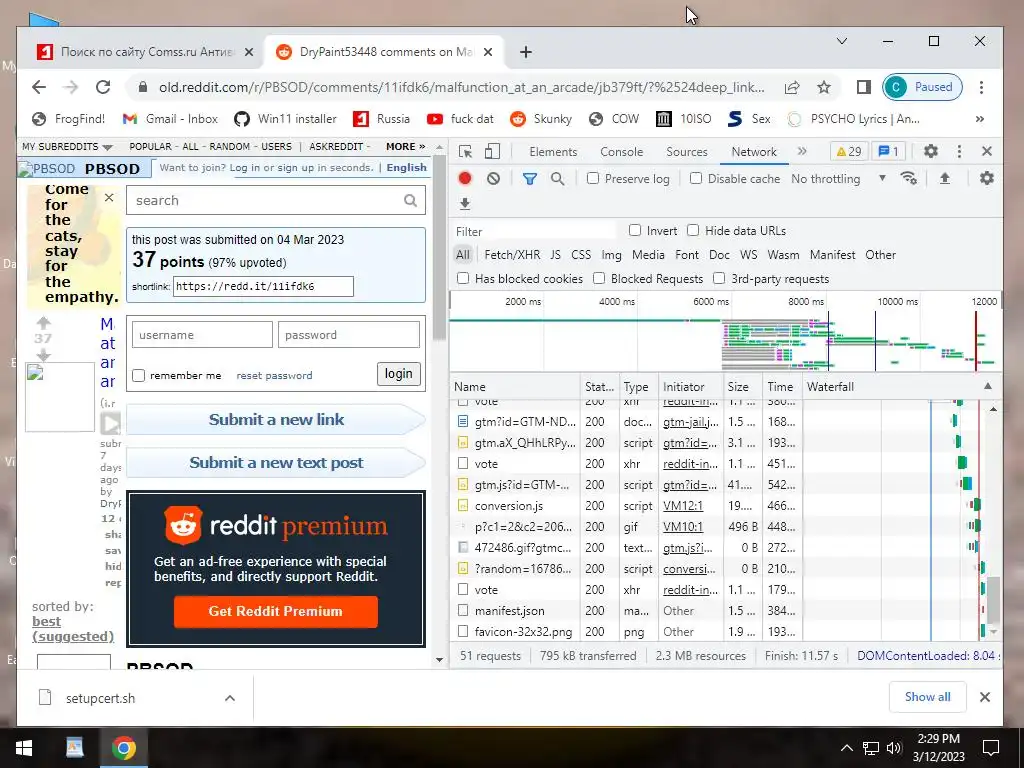Expand MY SUBREDDITS dropdown
The width and height of the screenshot is (1024, 768).
[67, 146]
